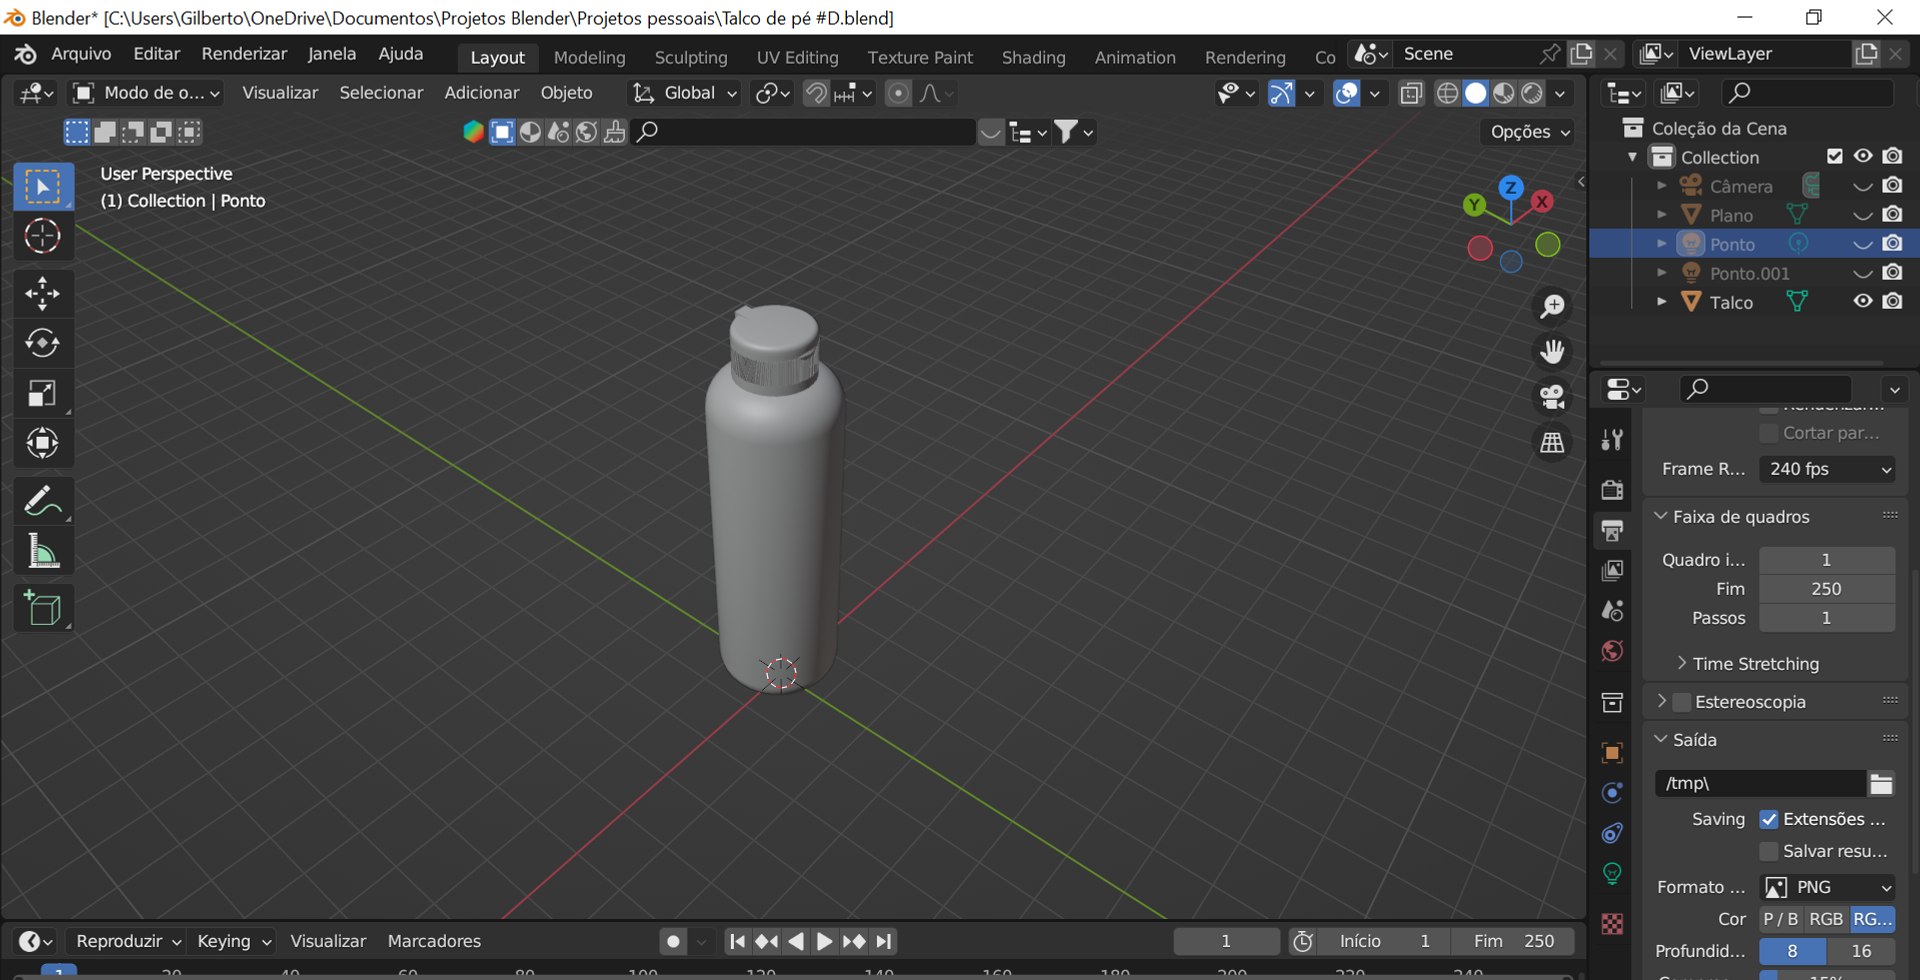Open the Frame Rate 240 fps dropdown

click(x=1827, y=469)
